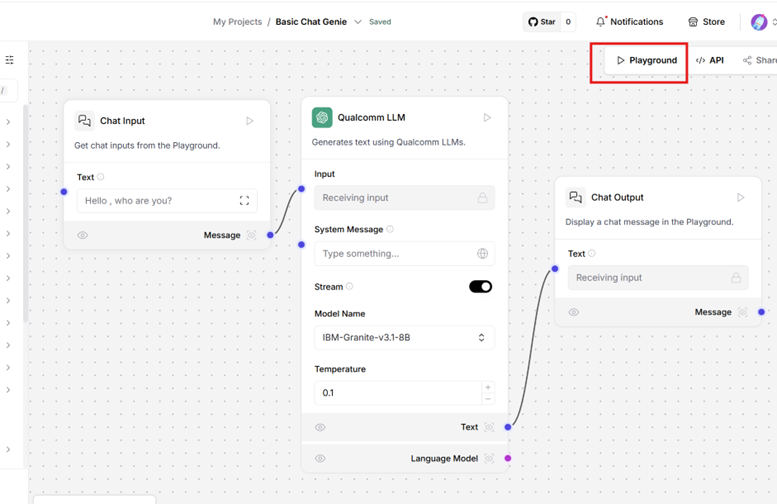This screenshot has height=504, width=777.
Task: Click the System Message text field
Action: 404,254
